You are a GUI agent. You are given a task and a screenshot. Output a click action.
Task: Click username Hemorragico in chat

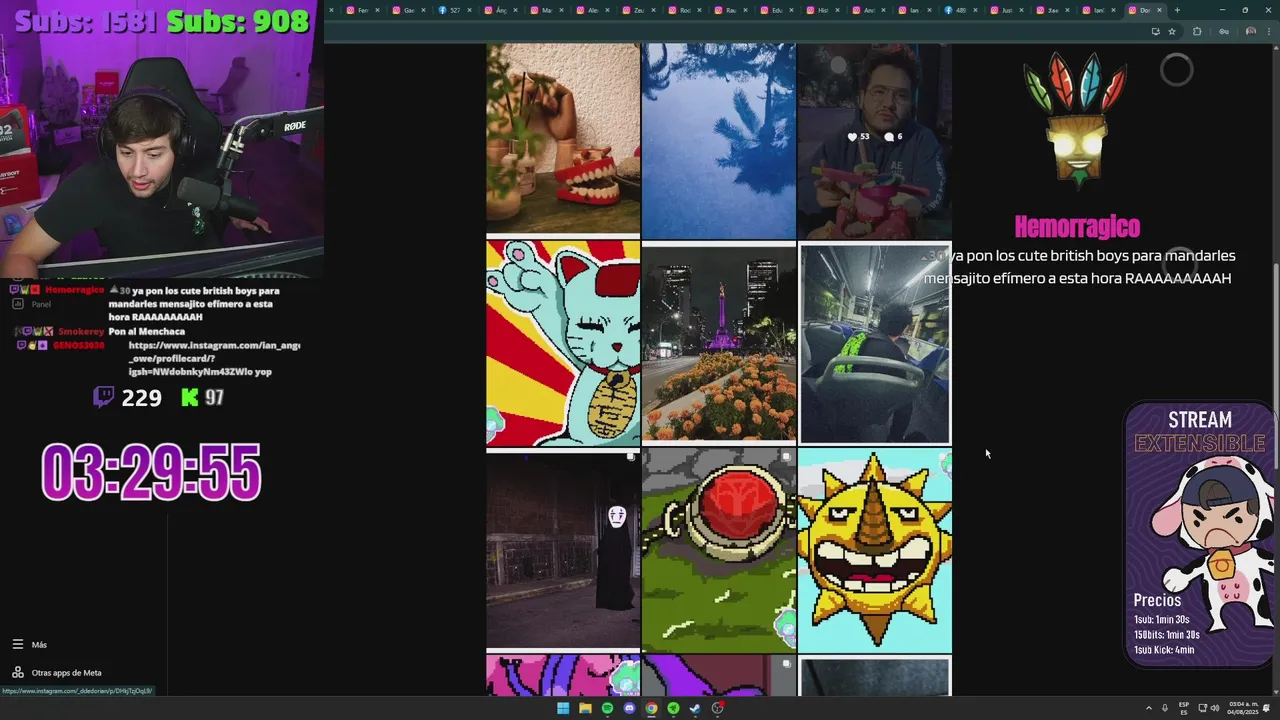tap(74, 290)
